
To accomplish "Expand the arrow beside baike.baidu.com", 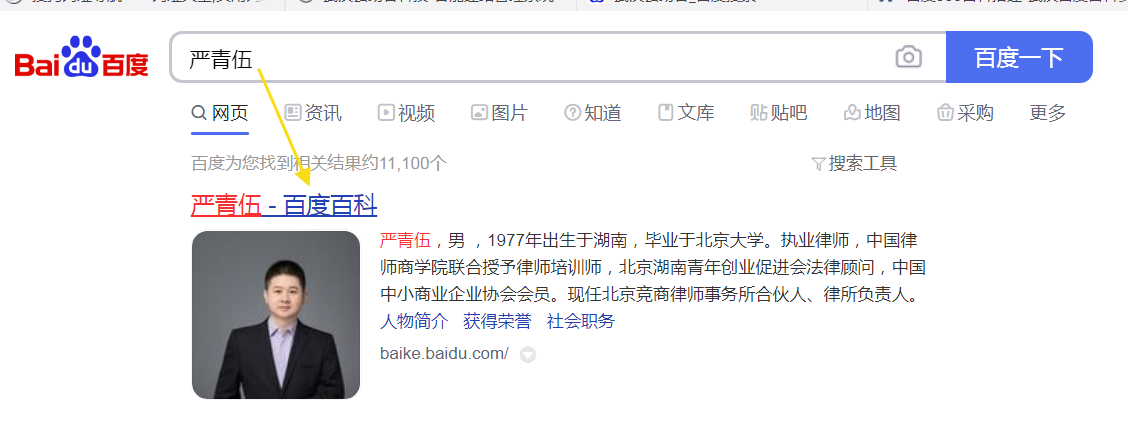I will coord(528,354).
